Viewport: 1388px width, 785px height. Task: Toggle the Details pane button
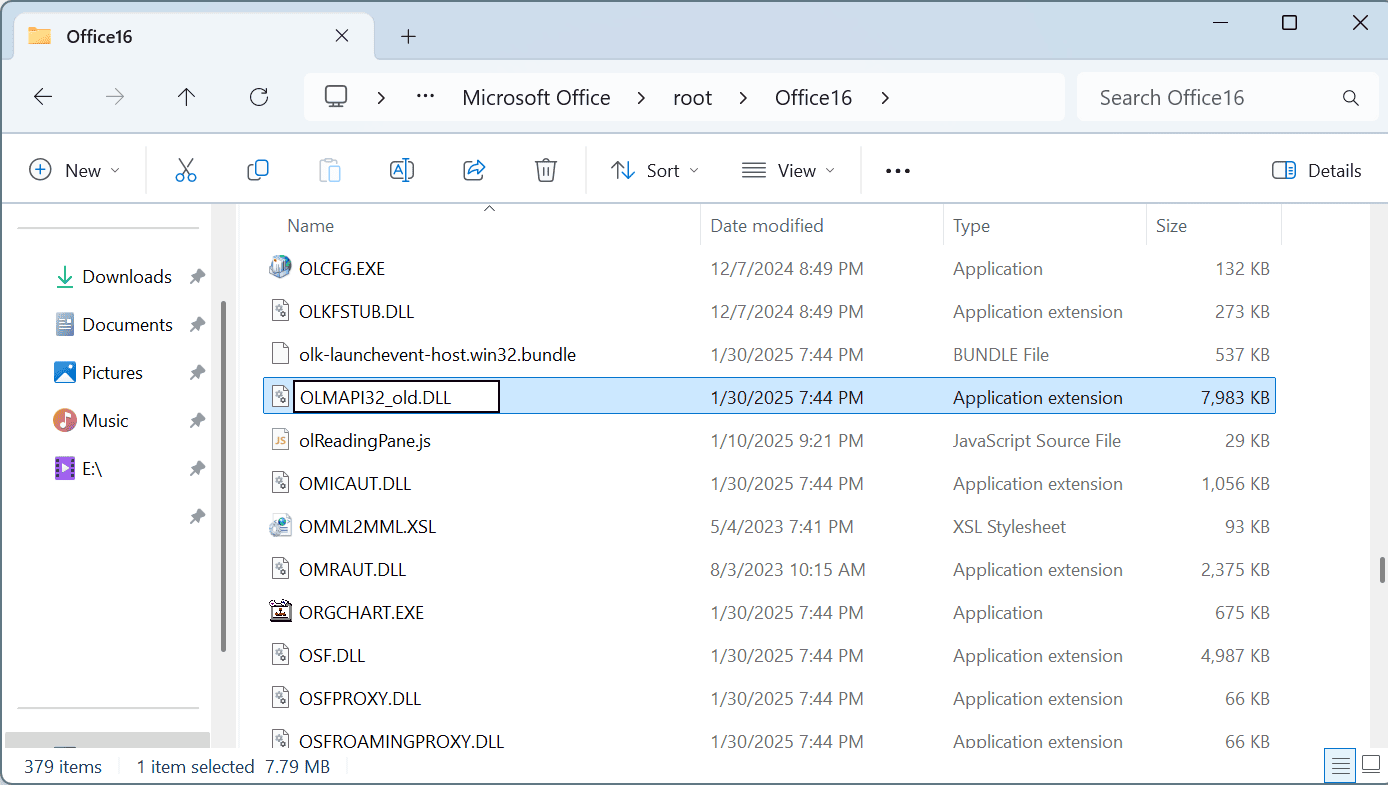[x=1316, y=170]
